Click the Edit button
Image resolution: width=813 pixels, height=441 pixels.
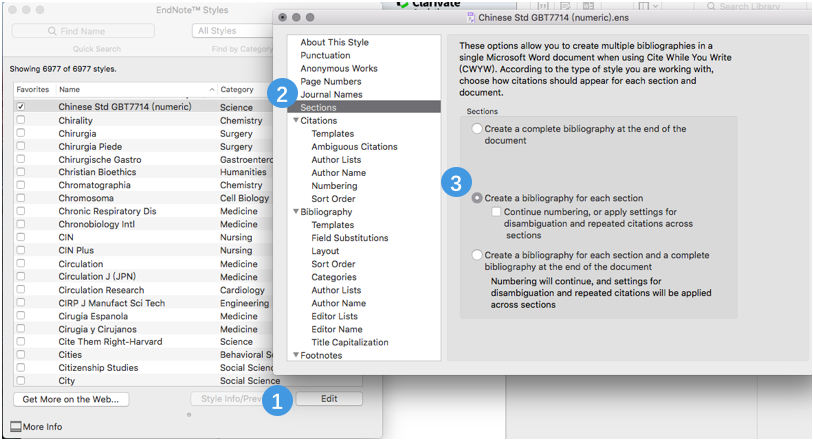pos(328,399)
